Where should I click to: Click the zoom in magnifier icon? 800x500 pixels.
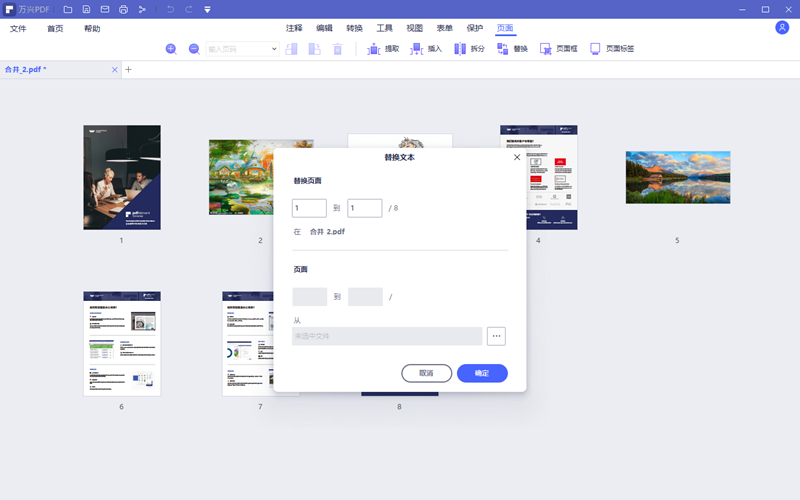pyautogui.click(x=171, y=48)
